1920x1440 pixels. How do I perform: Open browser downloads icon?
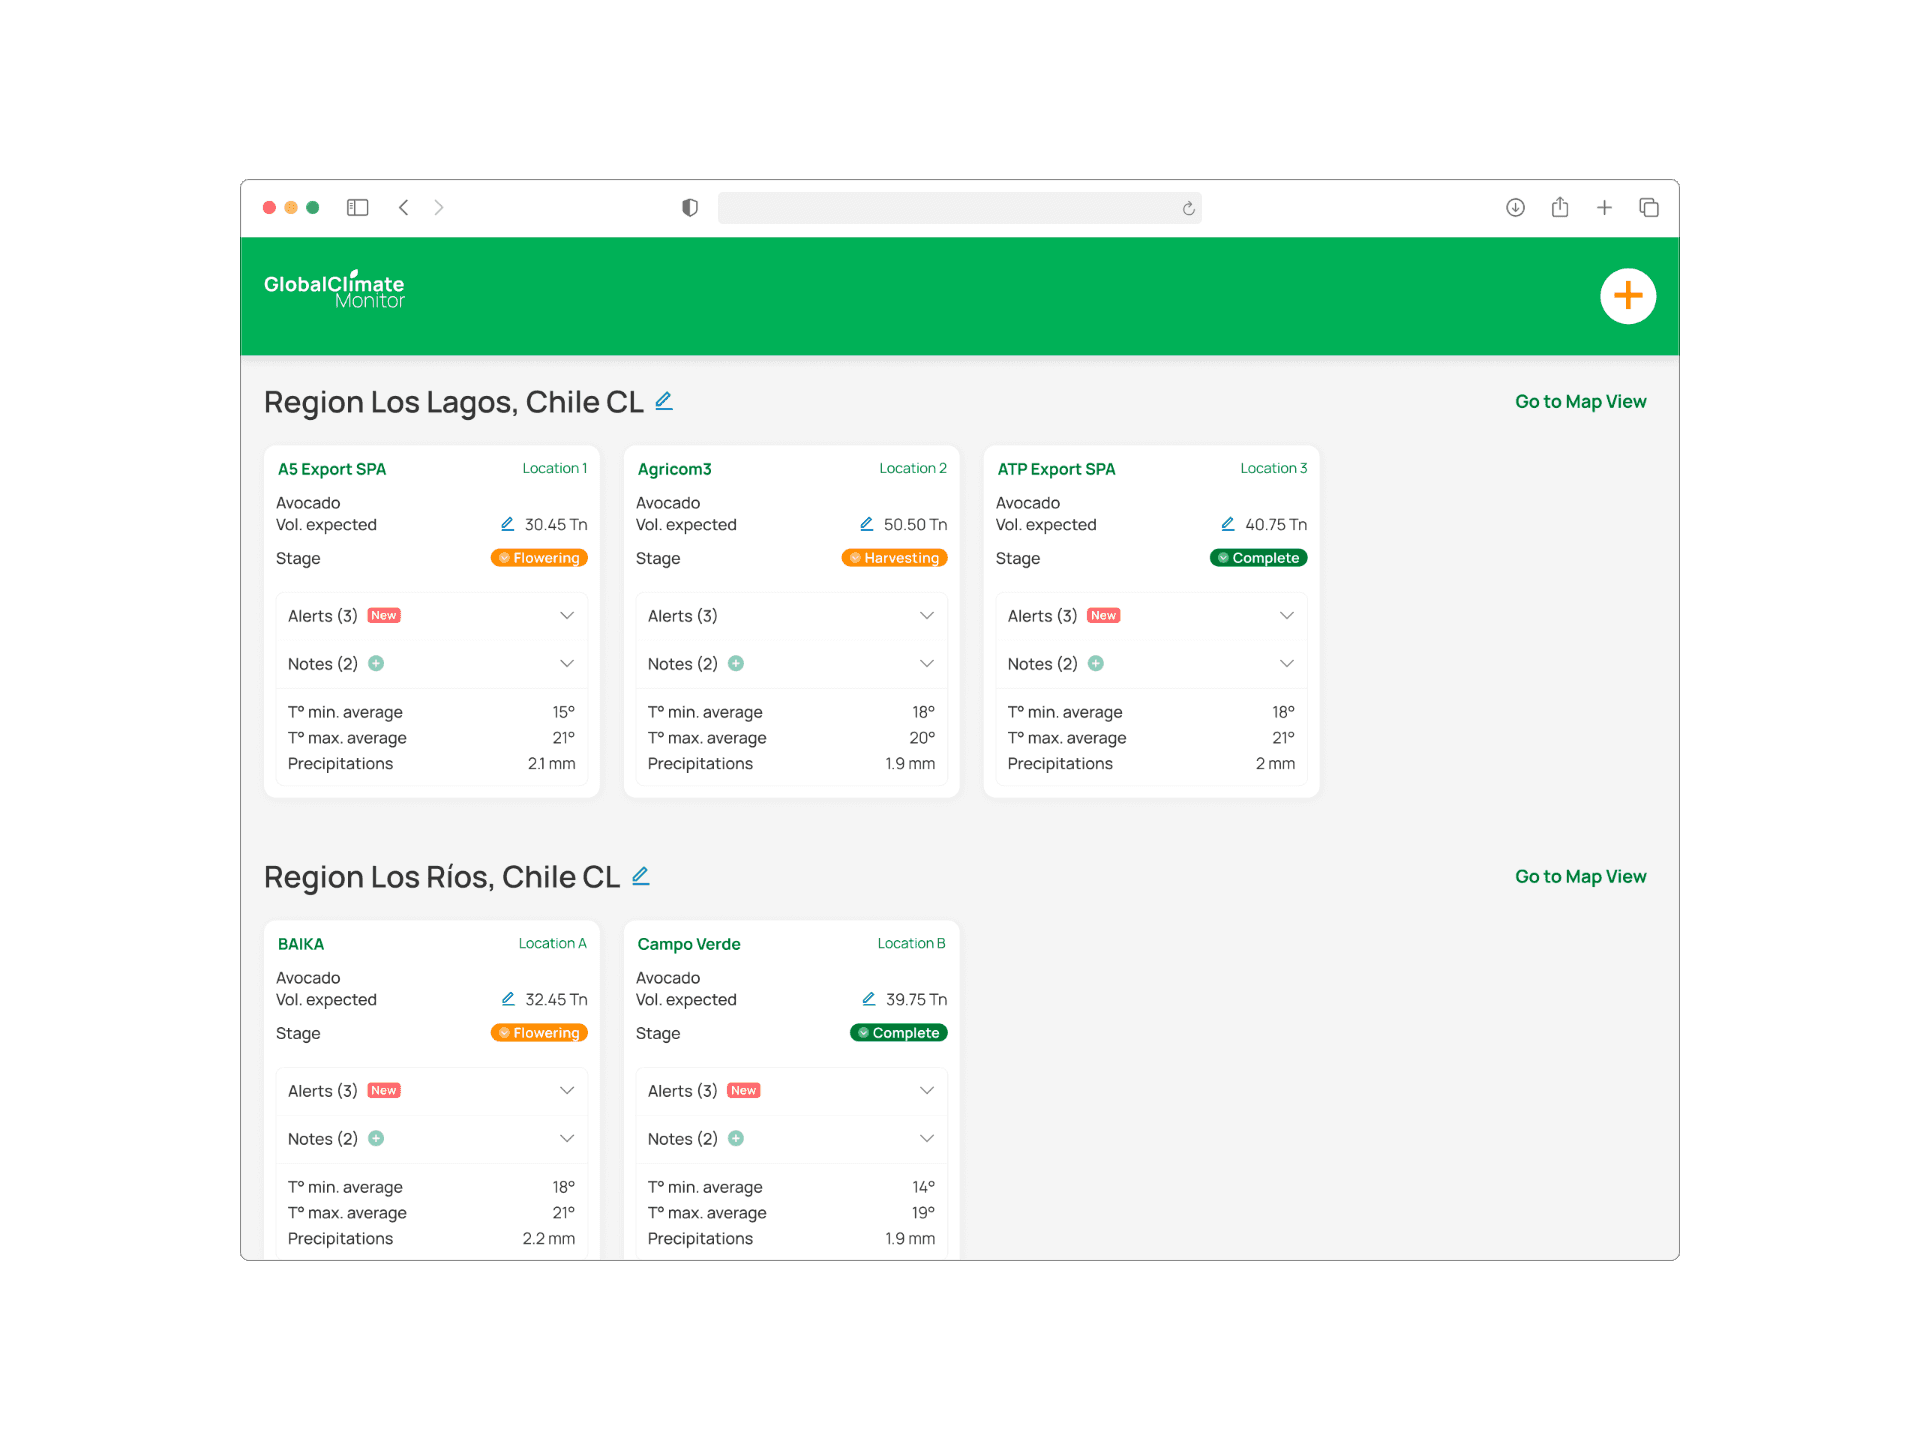point(1515,208)
